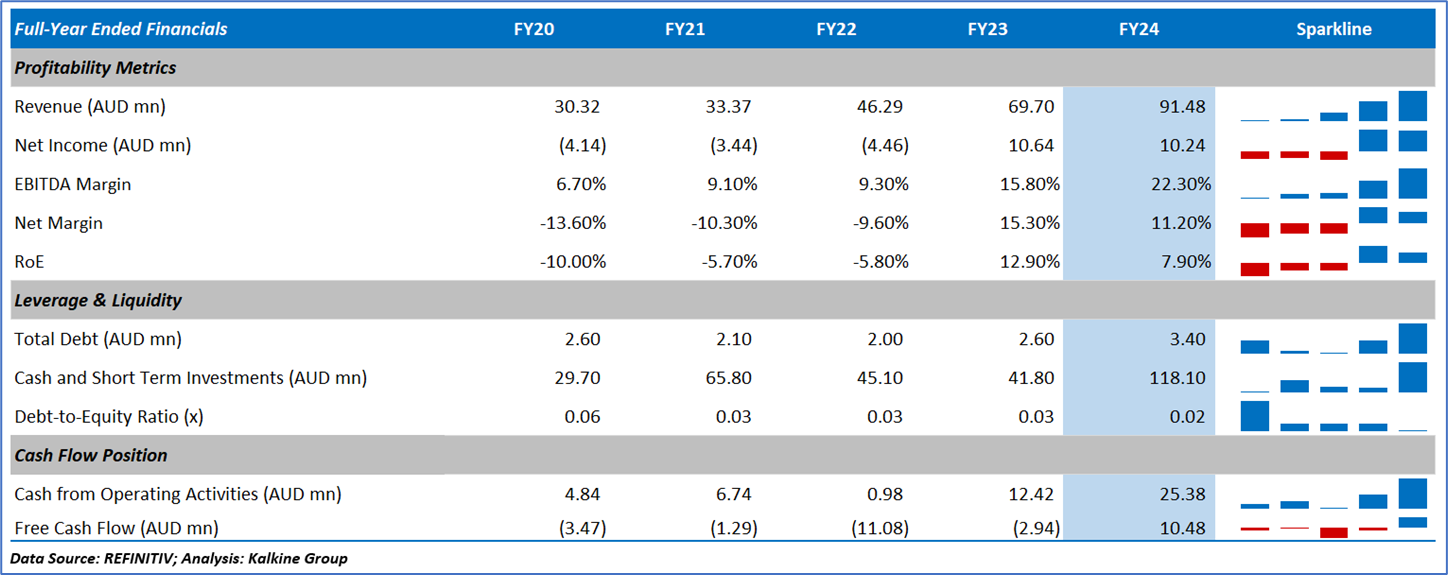Select the Cash from Operating Activities sparkline

click(1333, 495)
